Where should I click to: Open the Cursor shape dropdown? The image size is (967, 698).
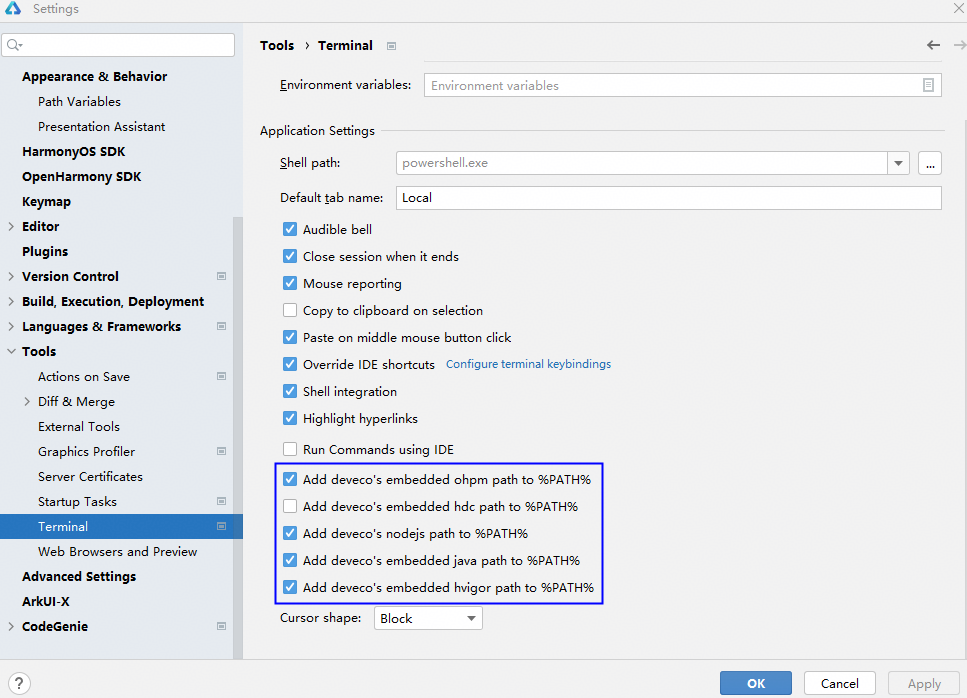[428, 619]
